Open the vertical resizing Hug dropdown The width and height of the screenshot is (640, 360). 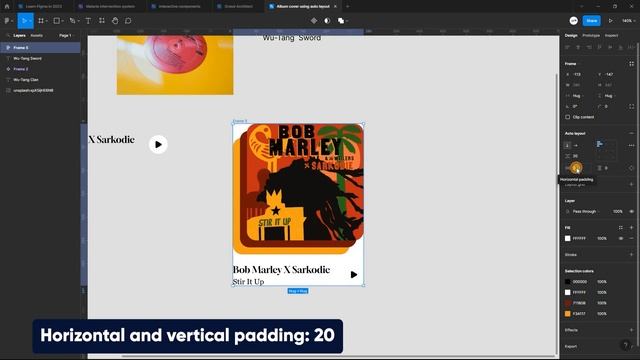point(607,96)
